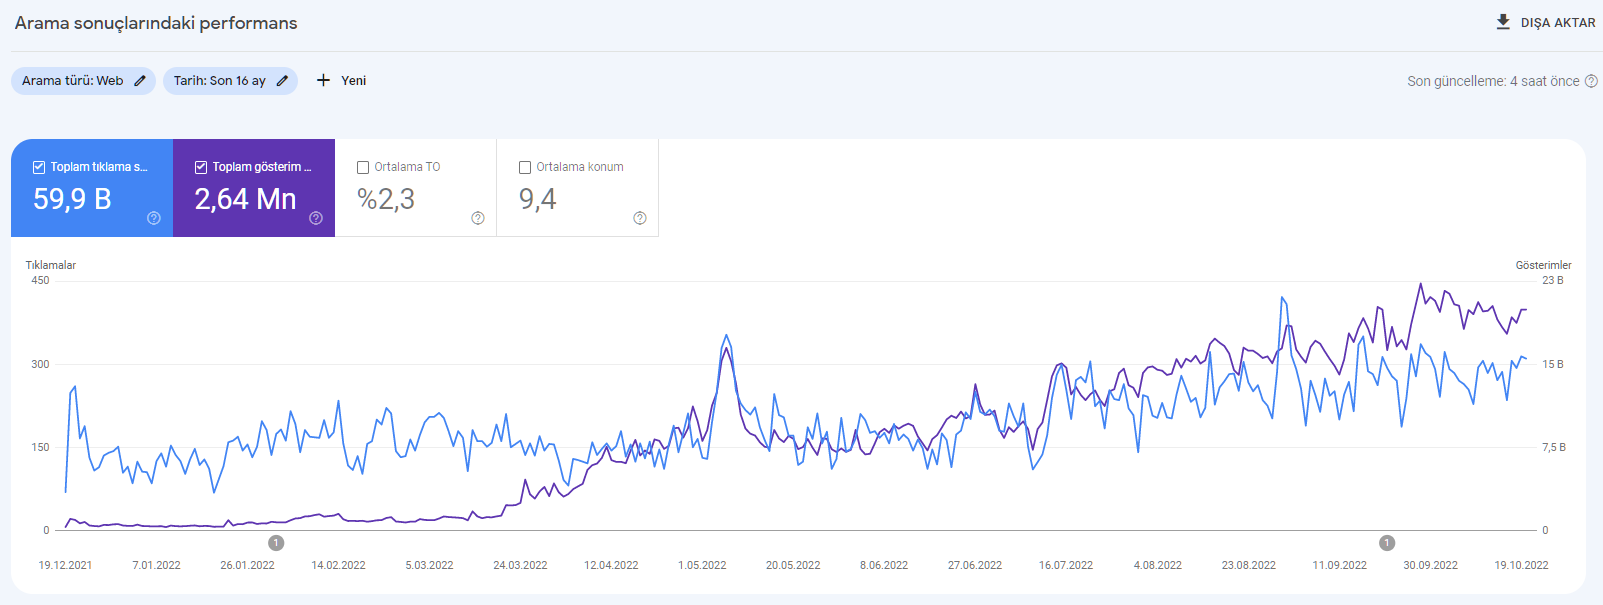Uncheck the Toplam gösterim checkbox
The width and height of the screenshot is (1603, 605).
coord(201,167)
